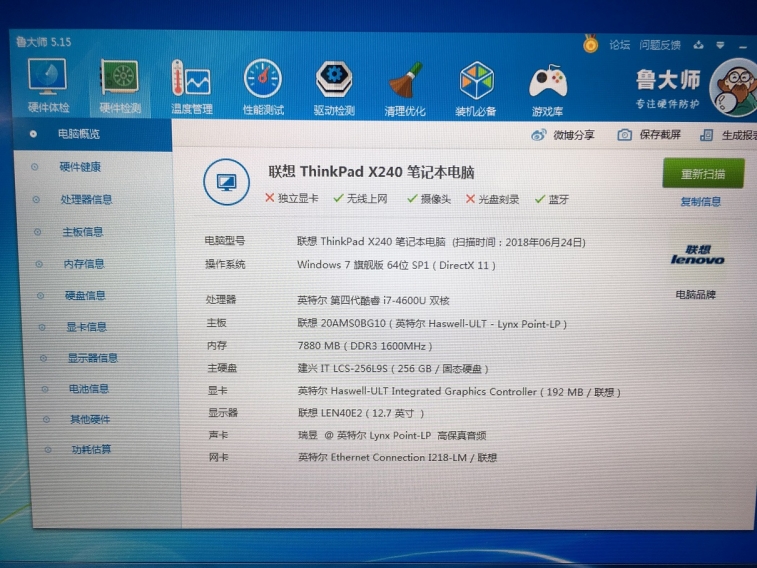Select 主板信息 sidebar item

pos(83,232)
